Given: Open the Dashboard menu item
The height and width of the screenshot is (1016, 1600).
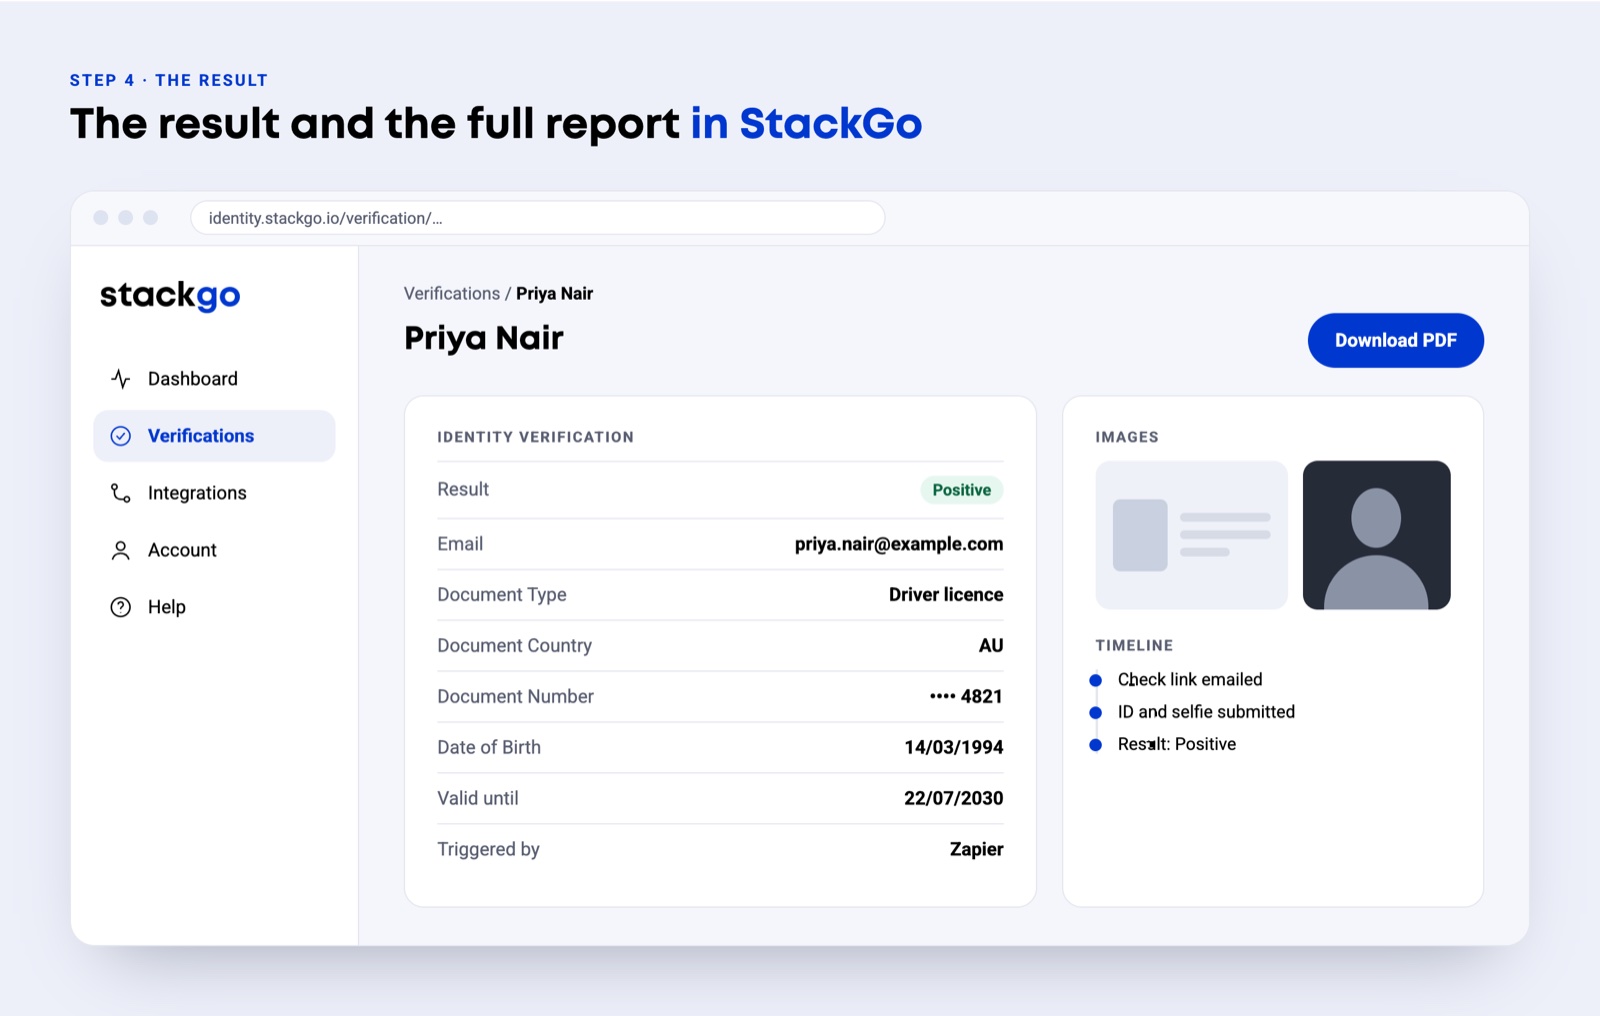Looking at the screenshot, I should [214, 379].
